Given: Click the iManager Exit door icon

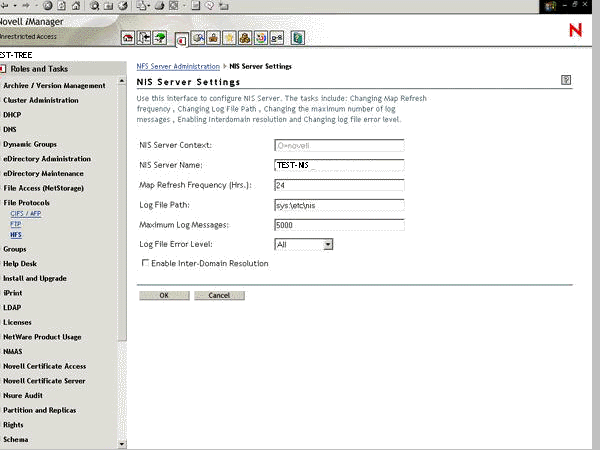Looking at the screenshot, I should pyautogui.click(x=144, y=38).
